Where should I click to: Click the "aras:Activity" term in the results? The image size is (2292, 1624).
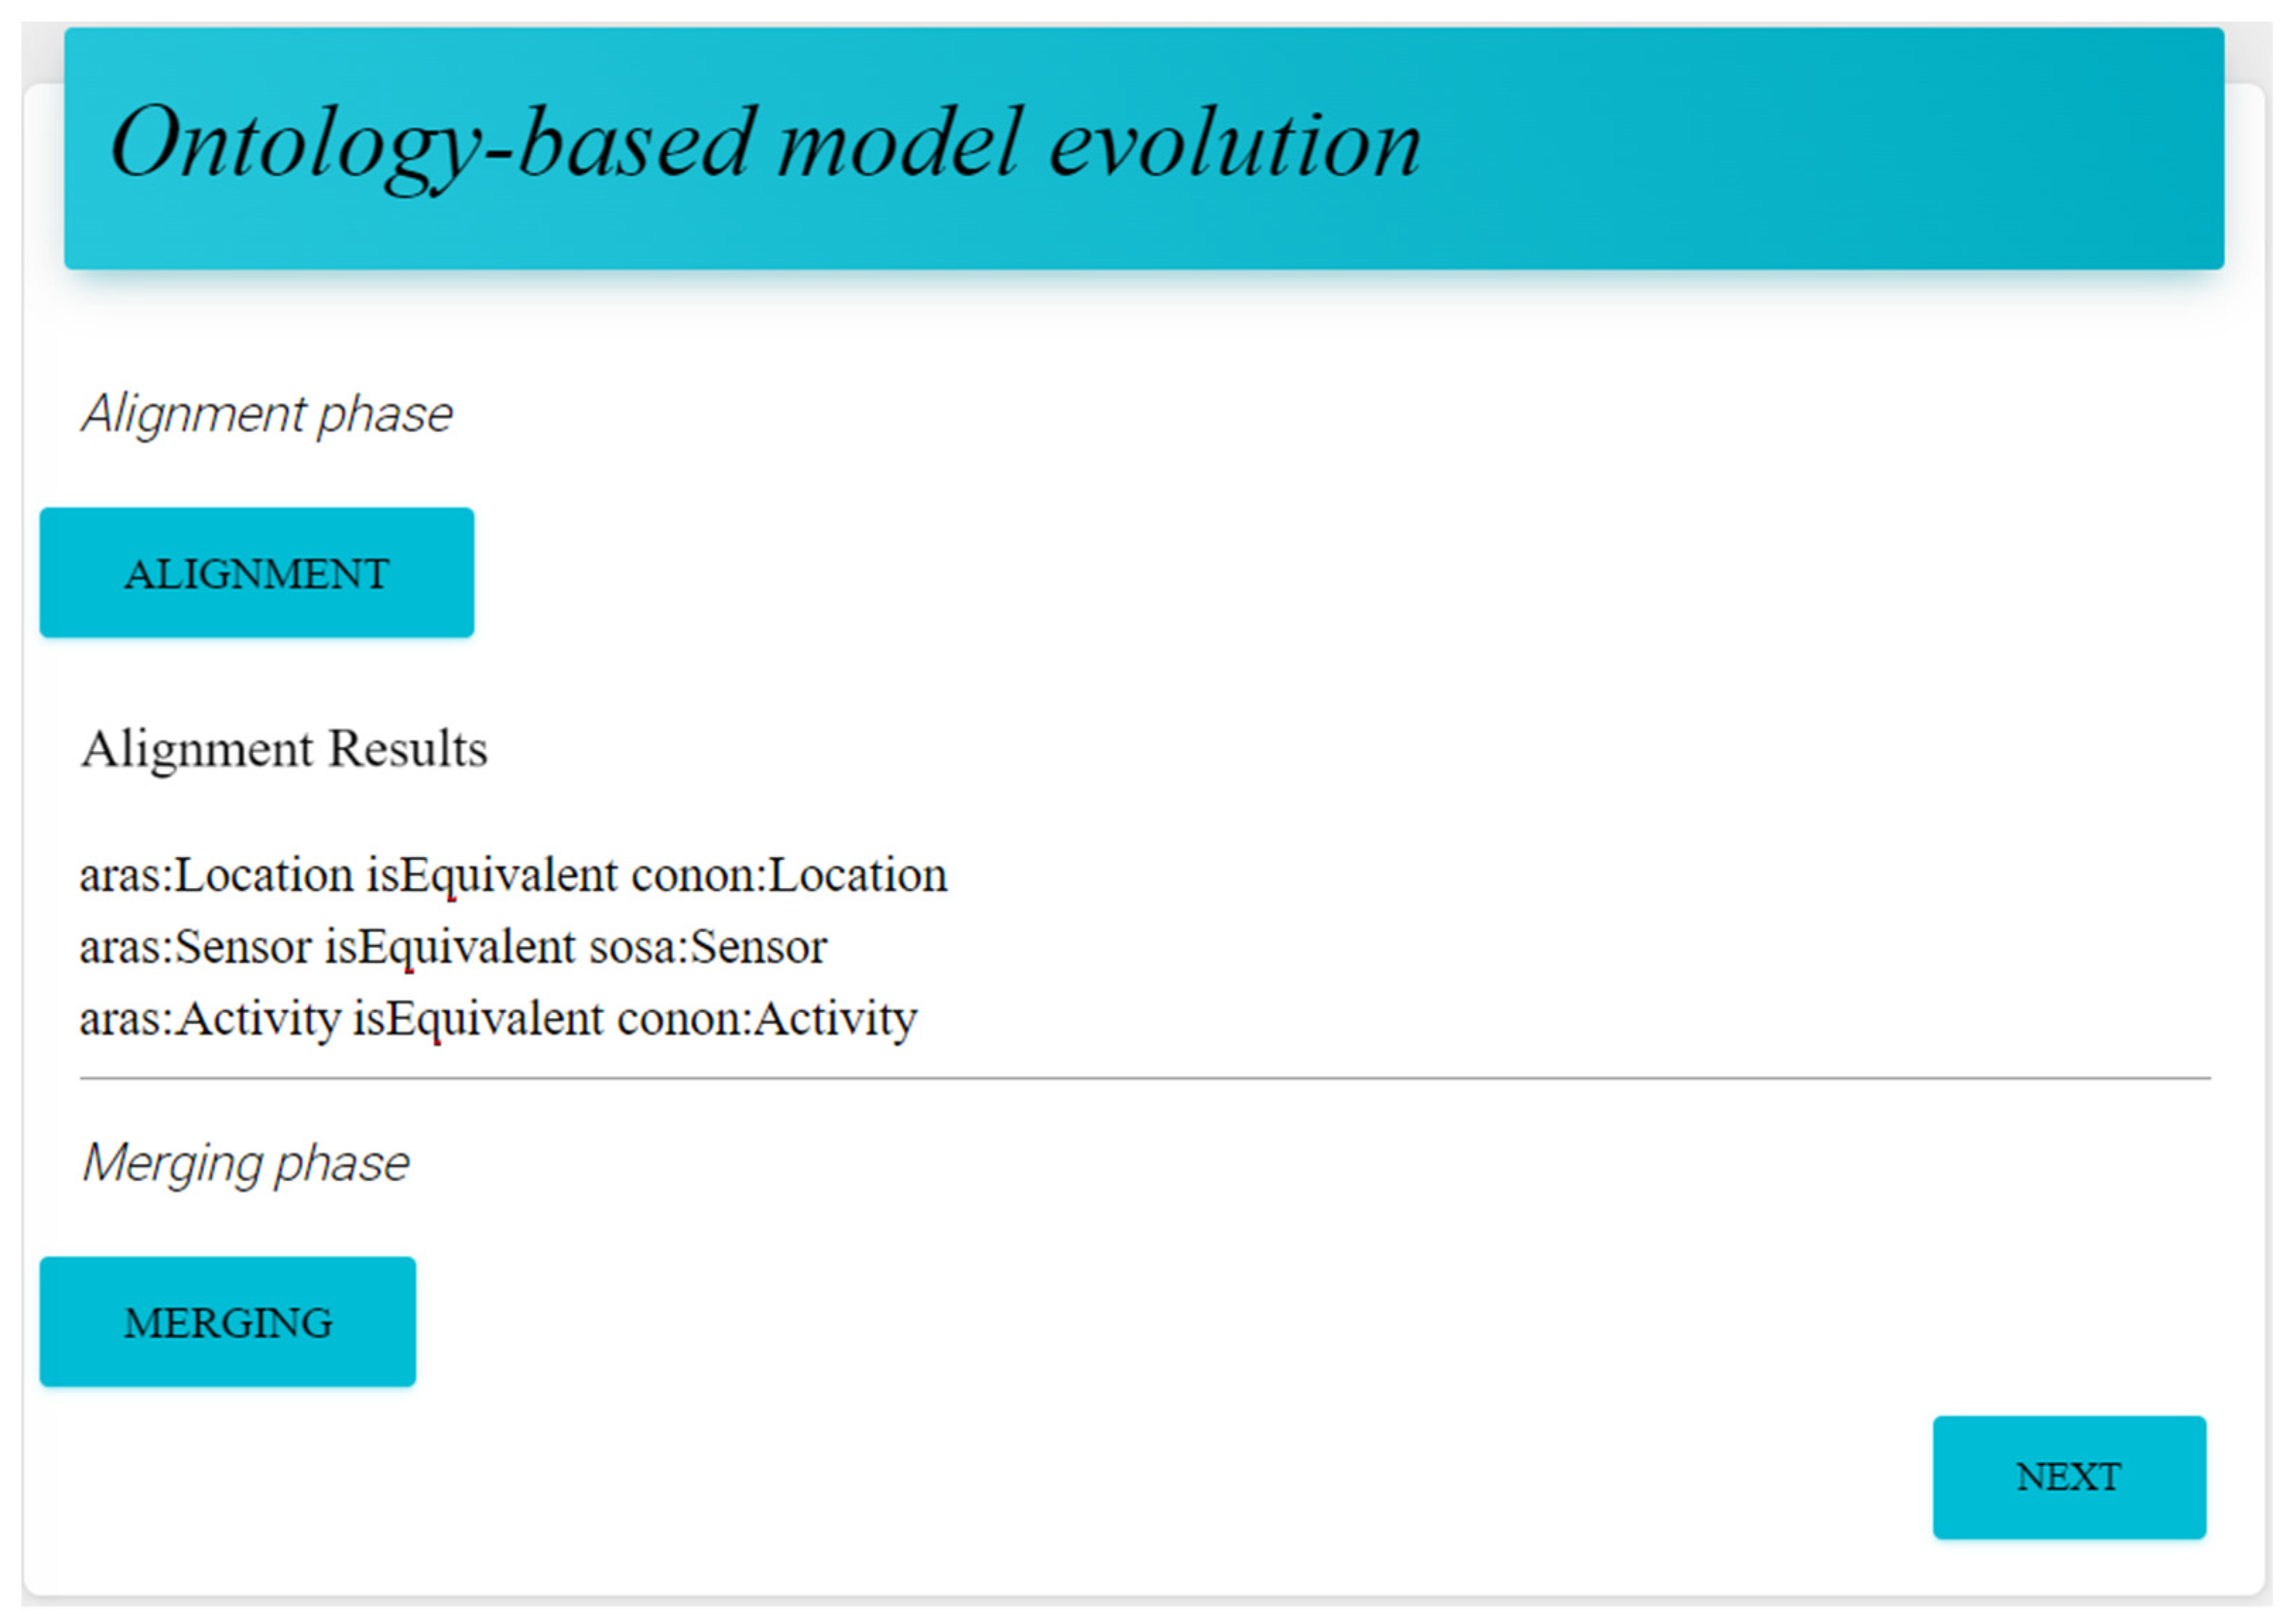click(x=210, y=1019)
